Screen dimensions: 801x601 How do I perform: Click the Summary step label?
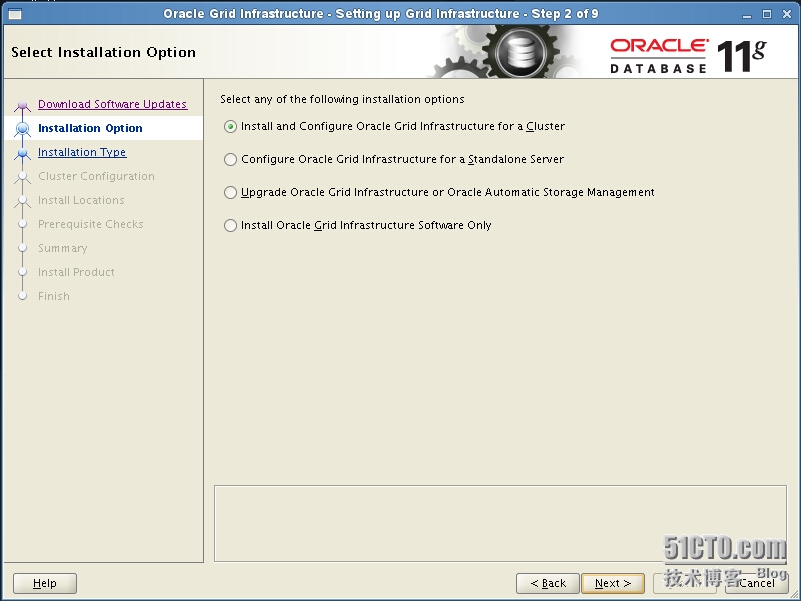click(x=62, y=248)
